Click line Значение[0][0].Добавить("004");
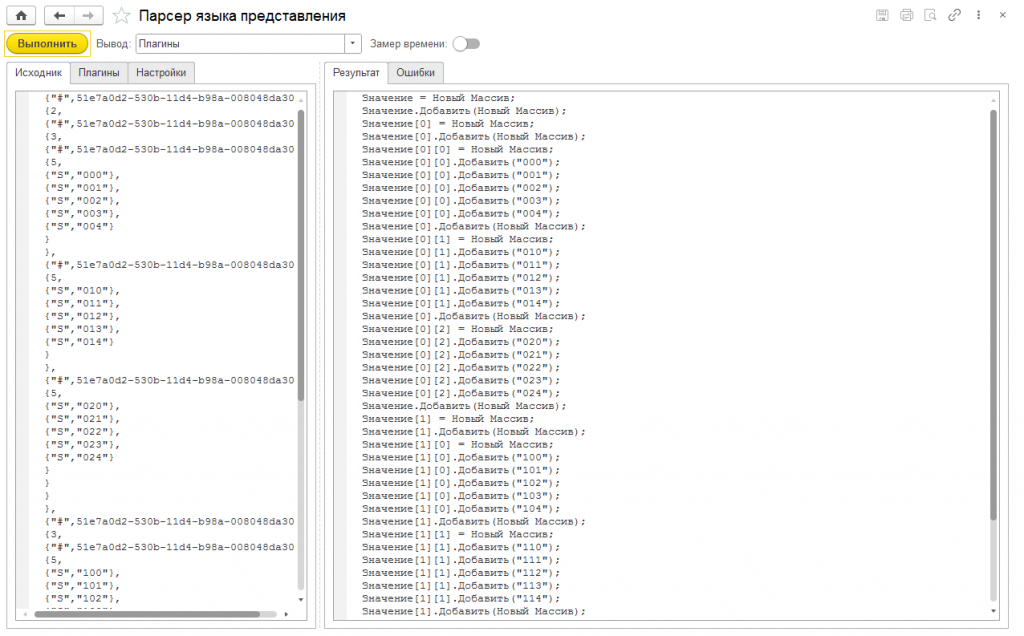 (461, 214)
